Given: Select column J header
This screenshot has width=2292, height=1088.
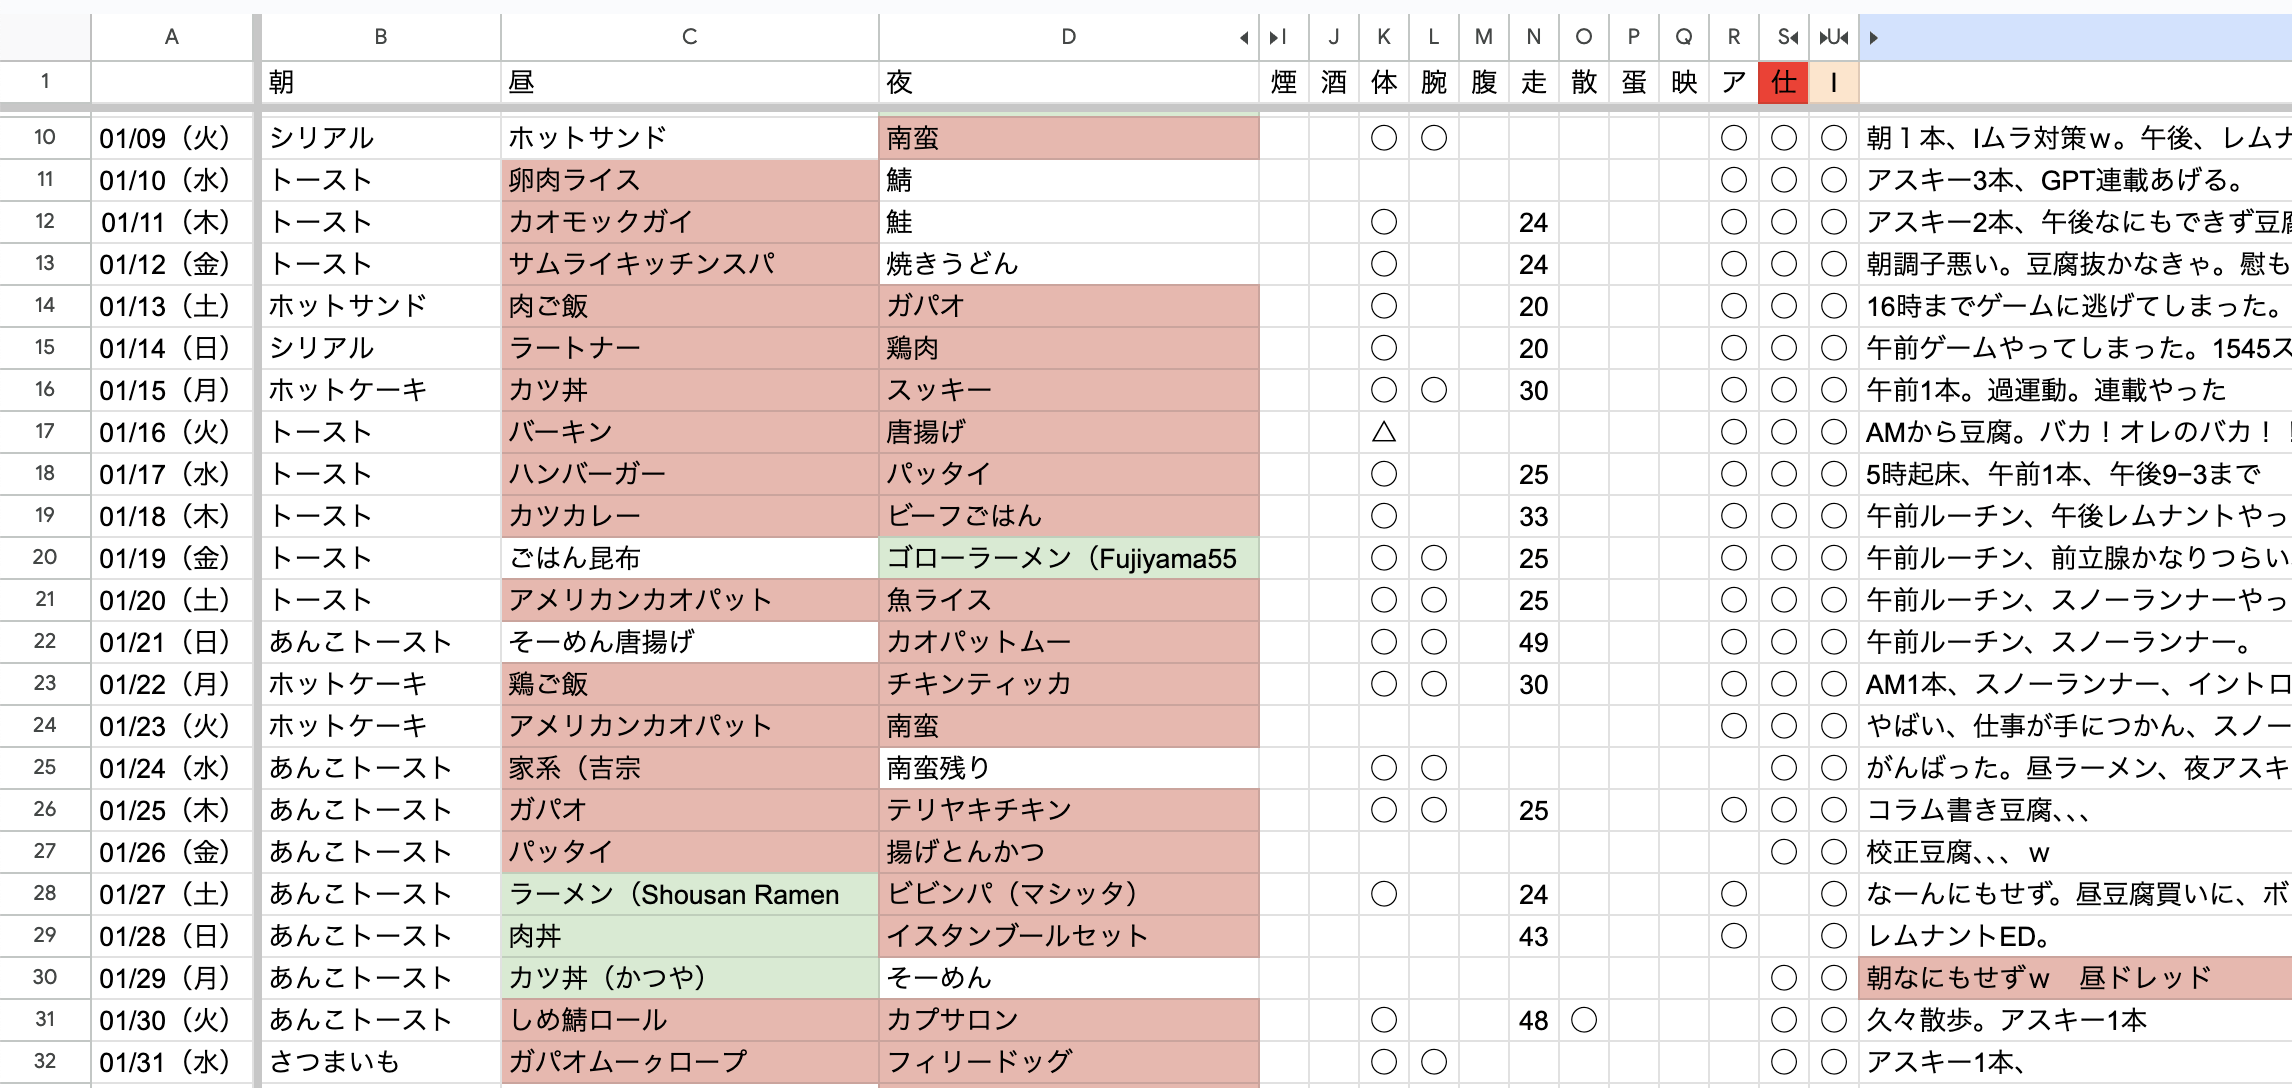Looking at the screenshot, I should (1334, 37).
